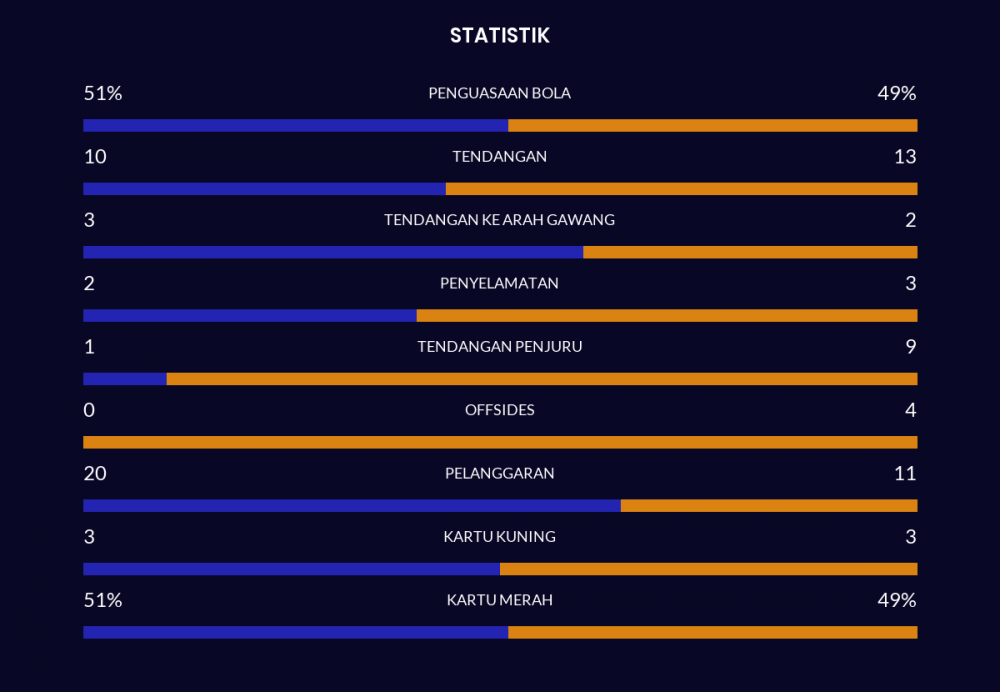The width and height of the screenshot is (1000, 692).
Task: Select the PENGUASAAN BOLA label
Action: coord(499,93)
